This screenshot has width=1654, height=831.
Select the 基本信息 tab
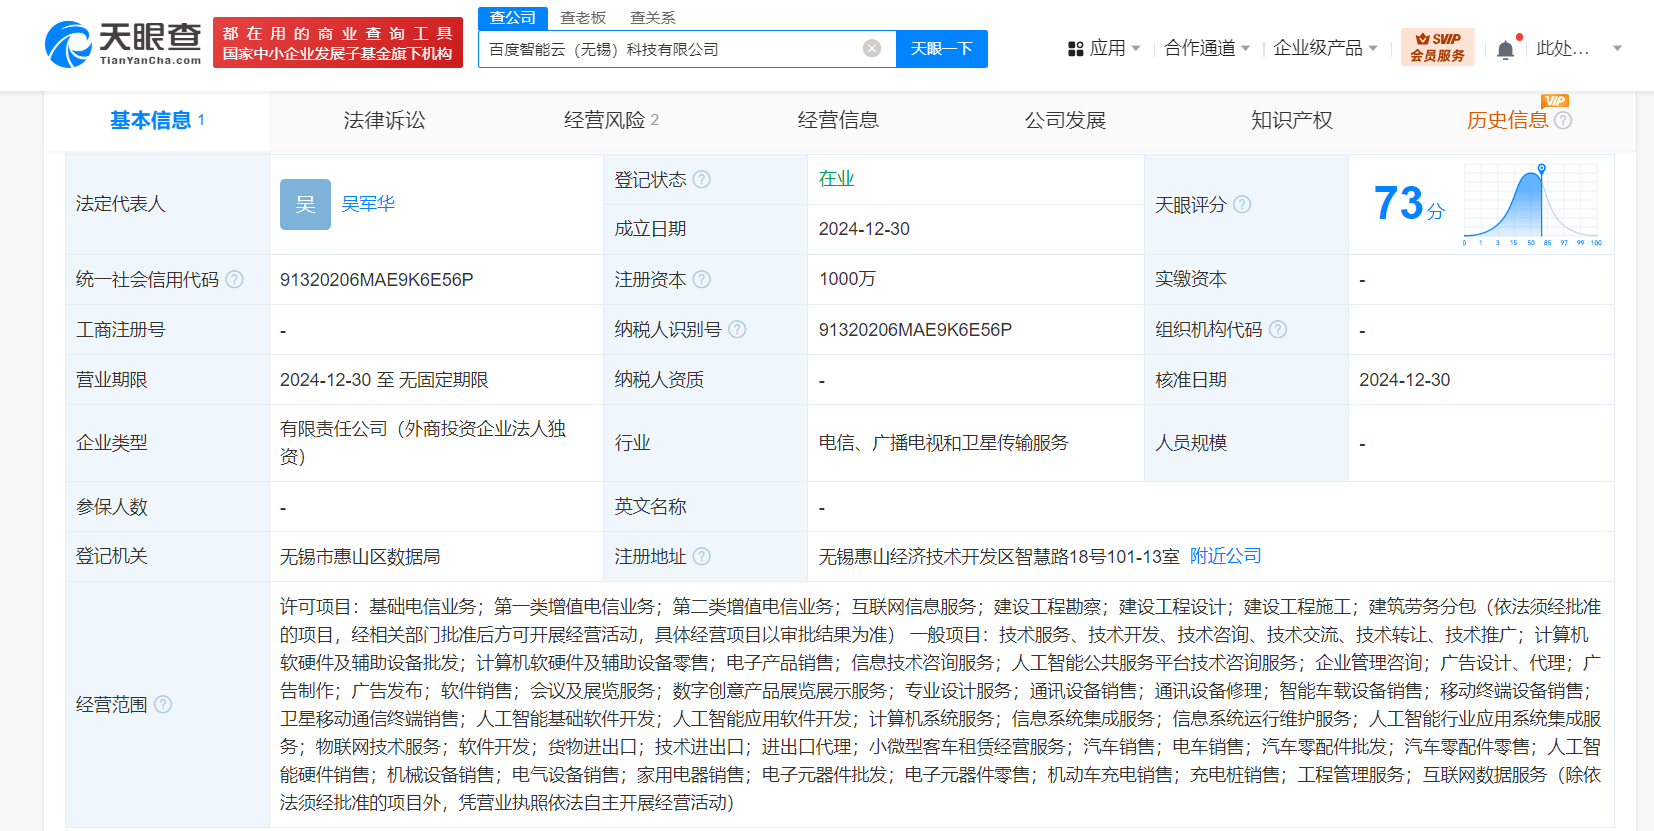pyautogui.click(x=157, y=120)
